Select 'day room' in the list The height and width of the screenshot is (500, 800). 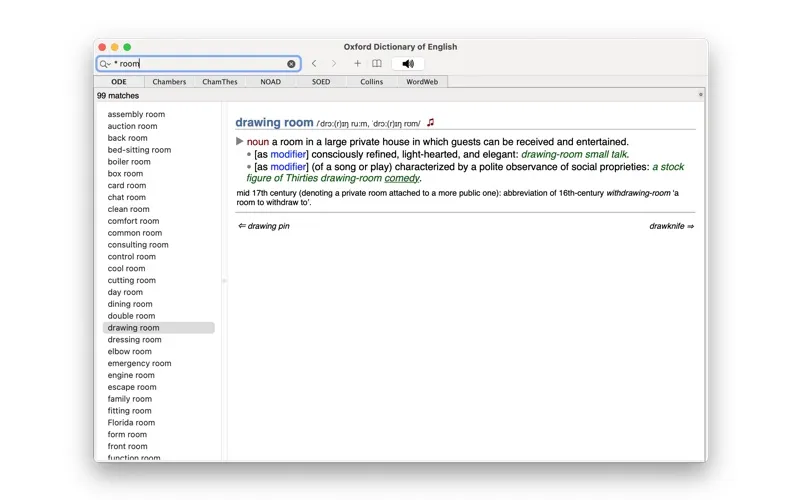tap(125, 292)
